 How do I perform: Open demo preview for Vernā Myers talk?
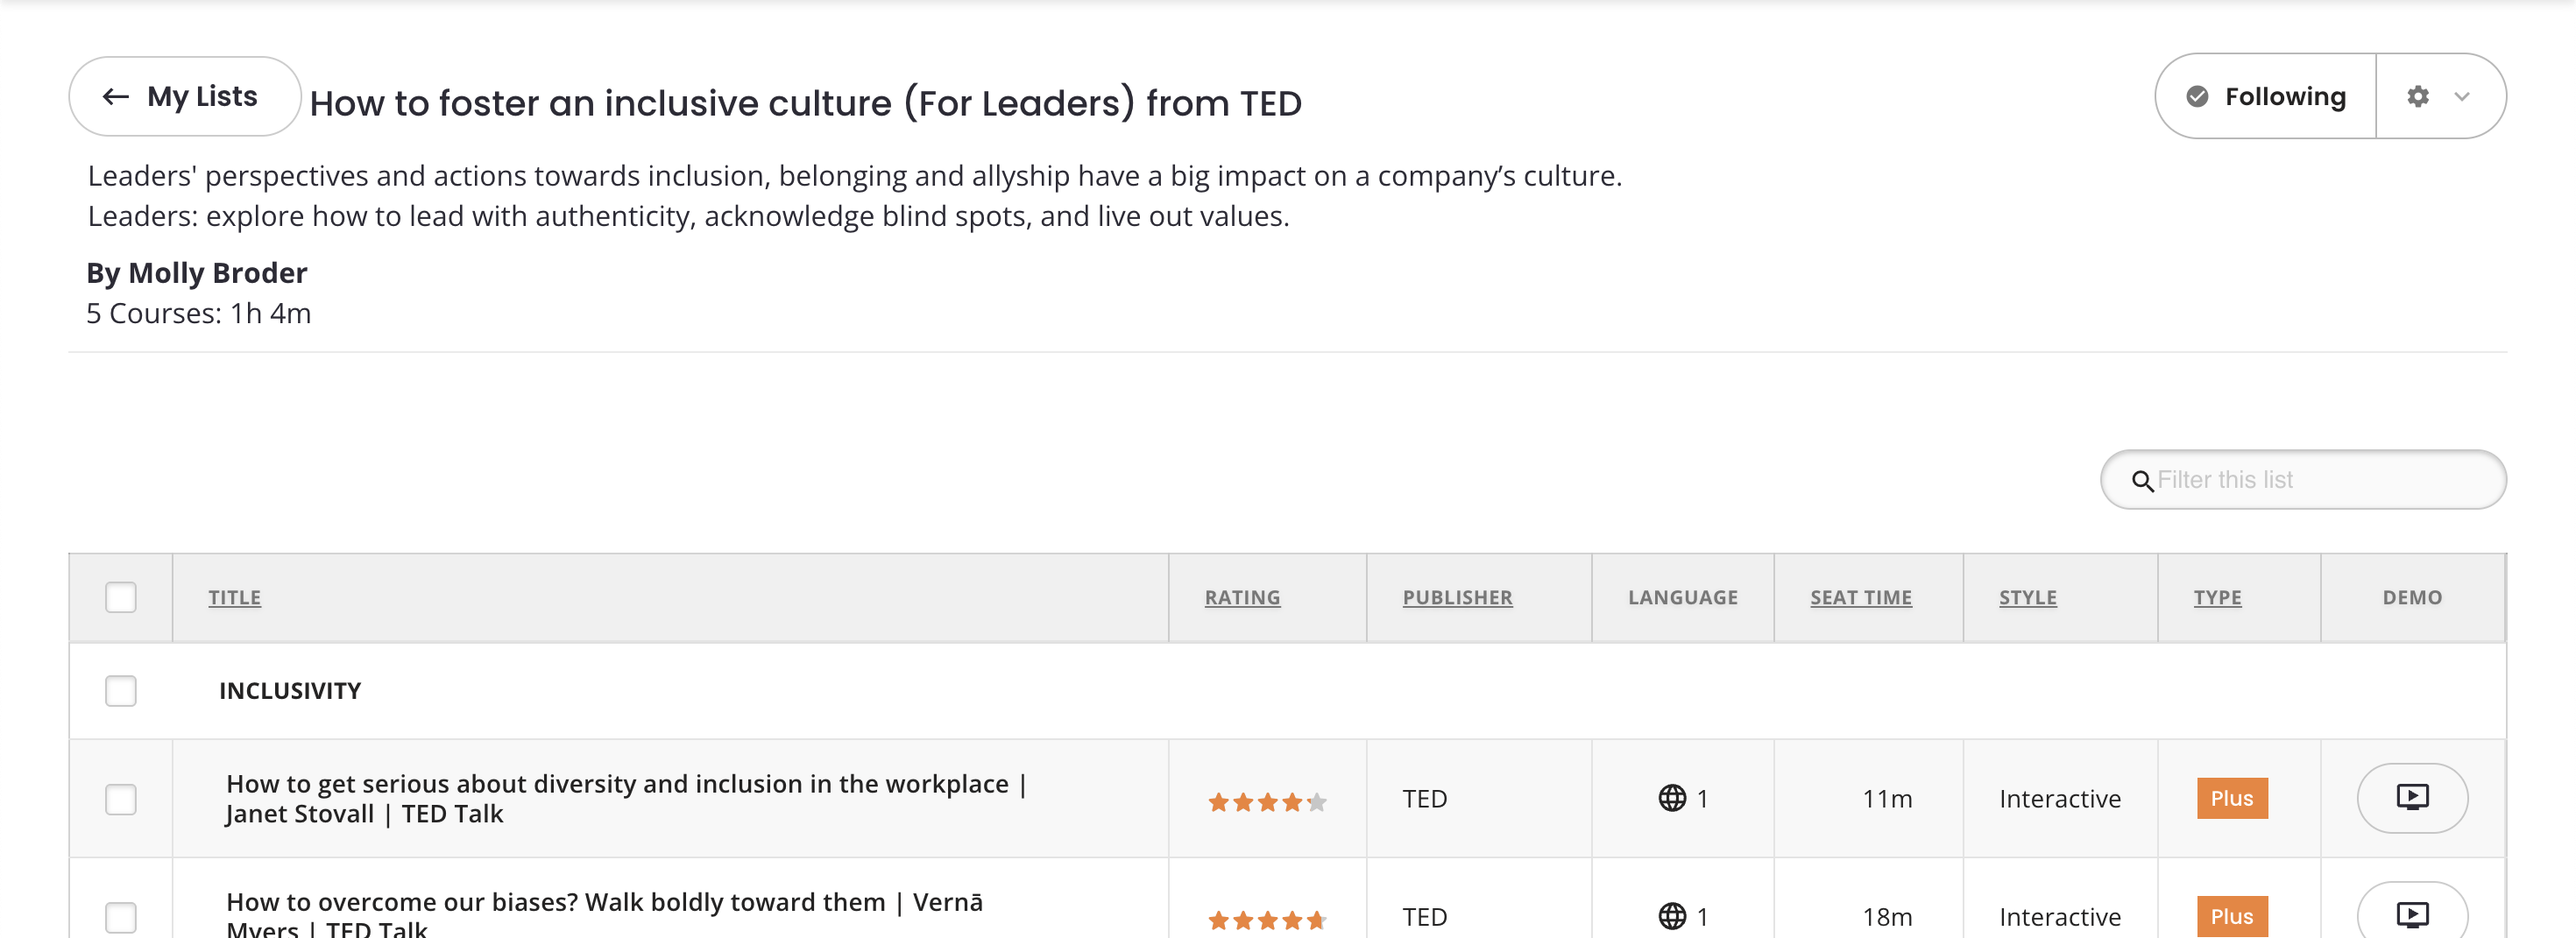[x=2411, y=914]
